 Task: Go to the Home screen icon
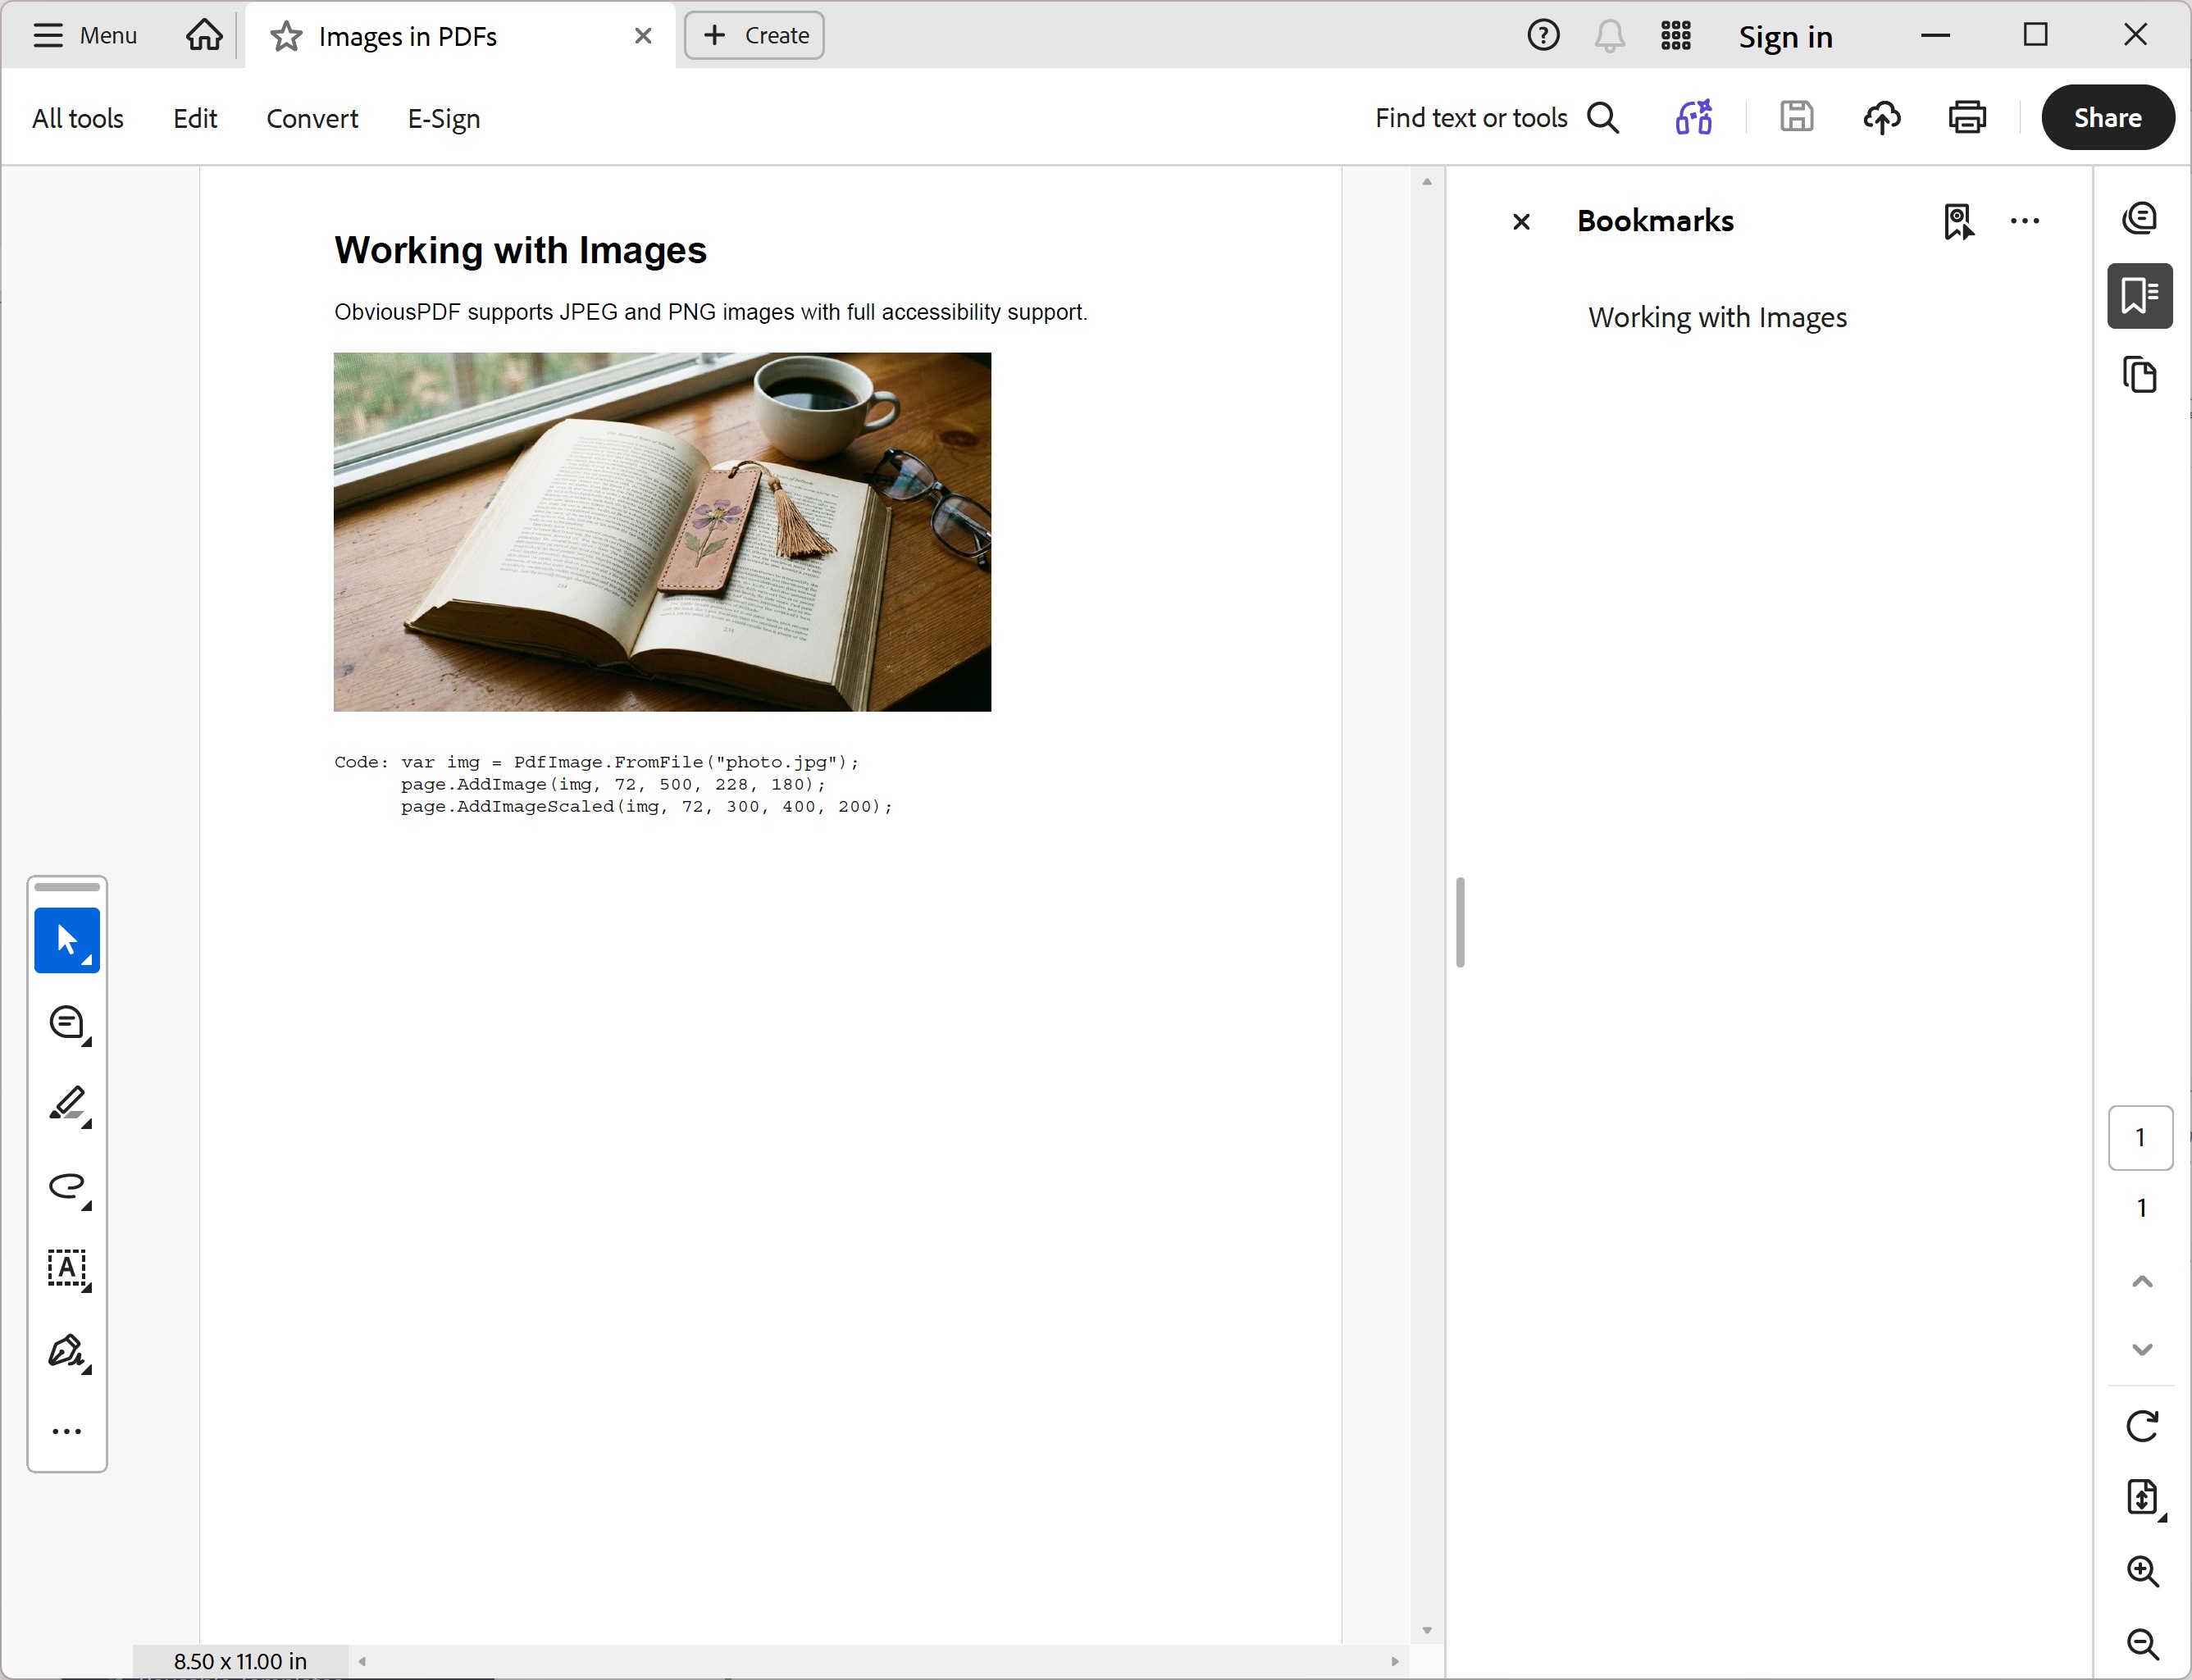[x=203, y=35]
